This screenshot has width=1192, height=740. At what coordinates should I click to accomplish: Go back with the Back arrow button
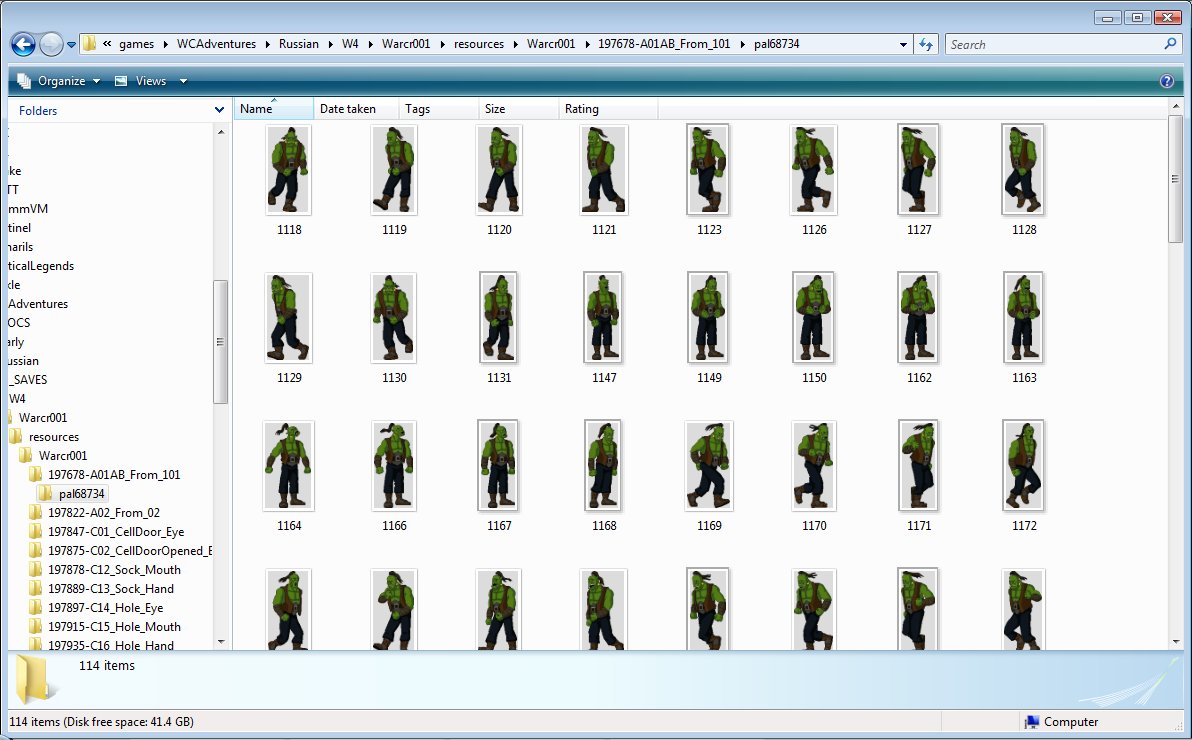coord(23,44)
